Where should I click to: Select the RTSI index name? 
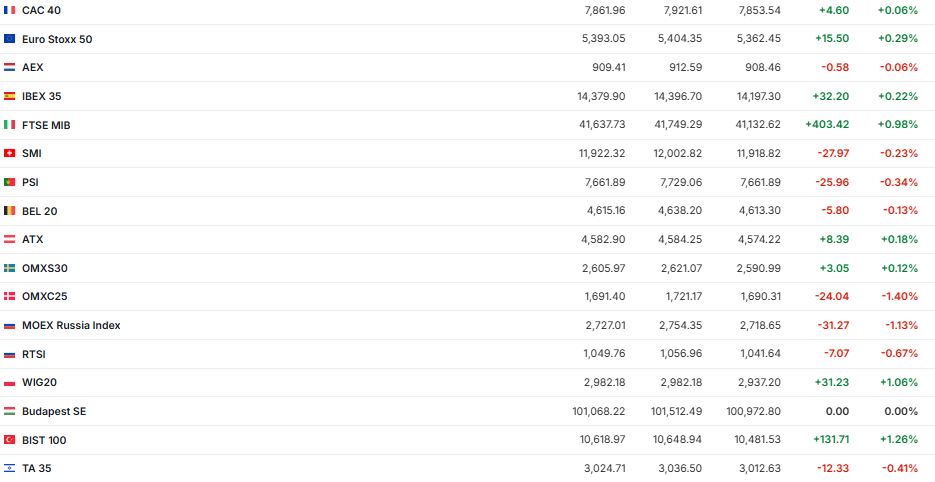point(34,354)
